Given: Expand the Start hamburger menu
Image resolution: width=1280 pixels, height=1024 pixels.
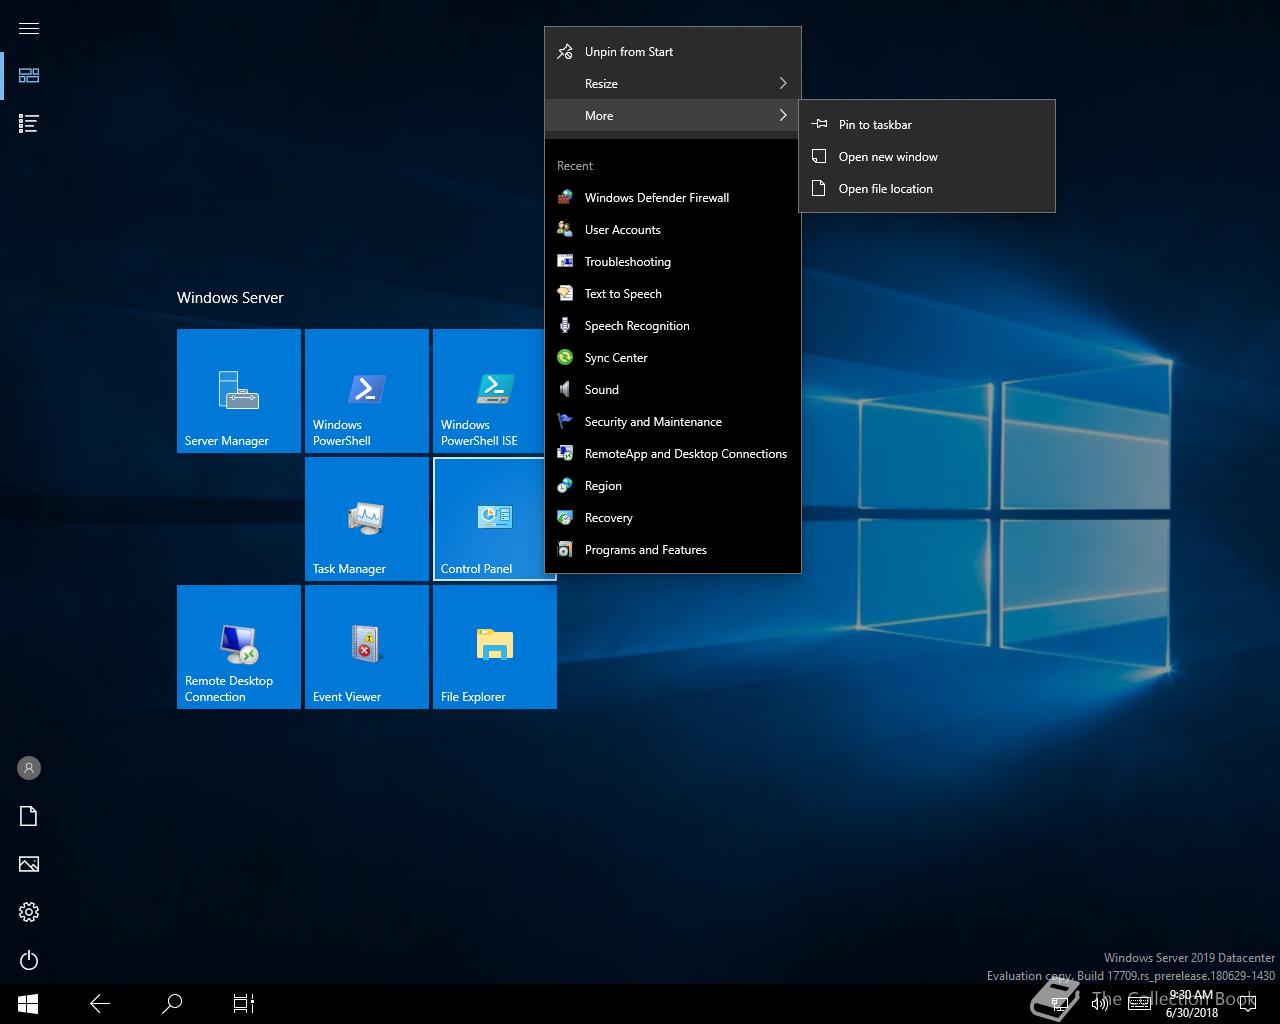Looking at the screenshot, I should coord(29,28).
